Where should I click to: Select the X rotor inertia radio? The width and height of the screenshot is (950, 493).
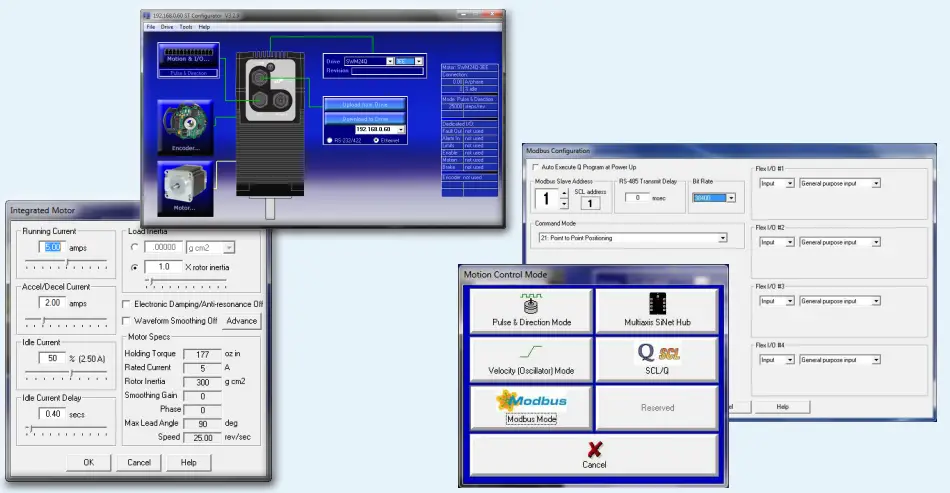pyautogui.click(x=135, y=267)
